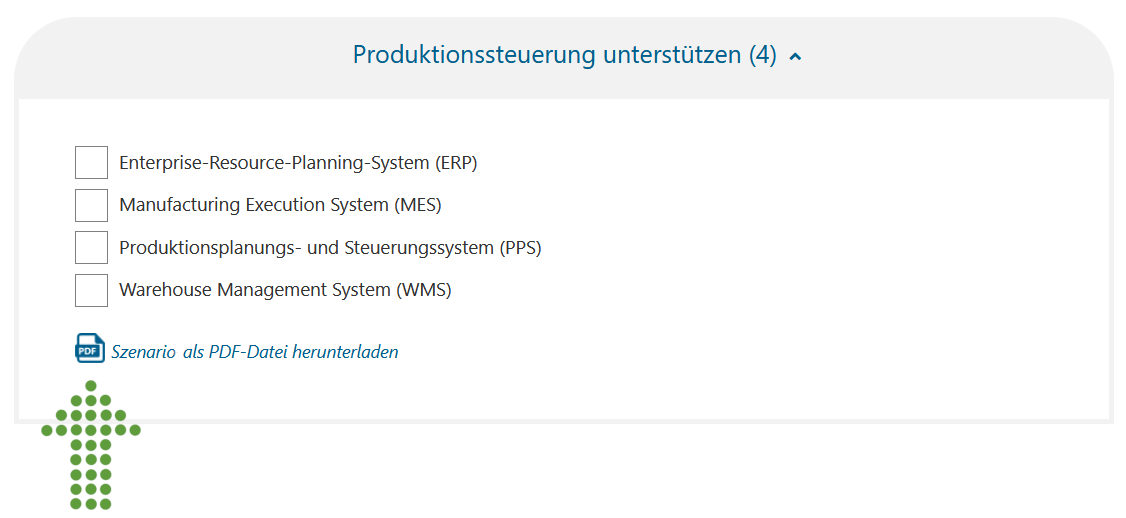Check the Enterprise-Resource-Planning-System (ERP) box
Viewport: 1126px width, 518px height.
pos(91,162)
